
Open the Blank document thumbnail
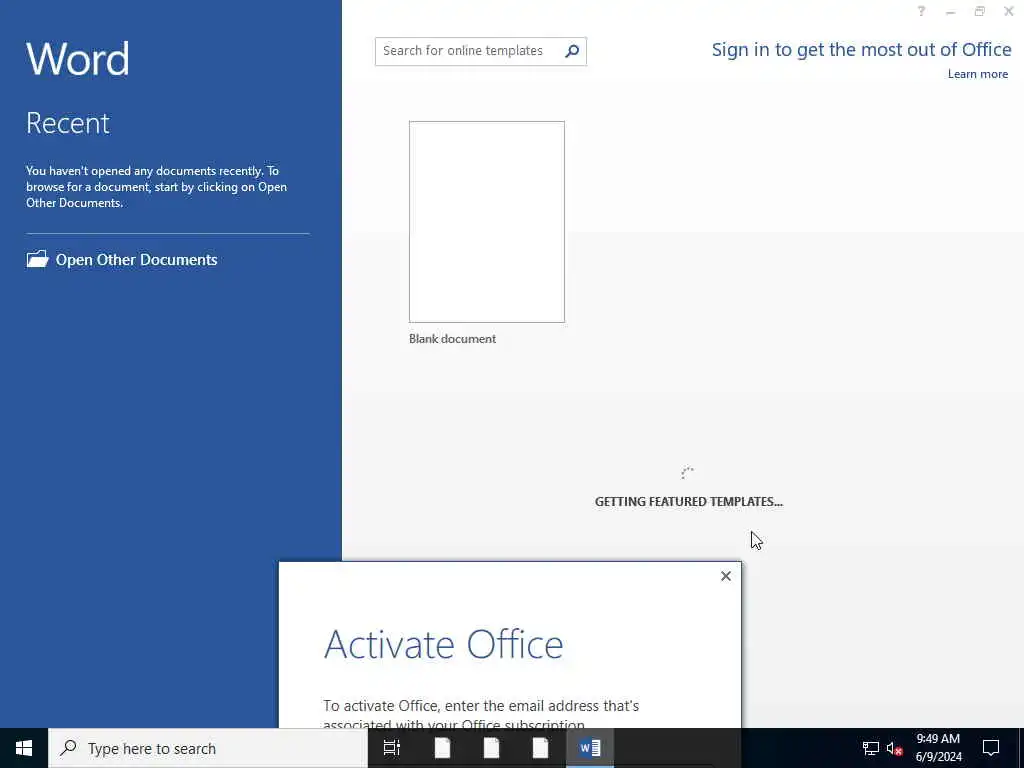487,221
